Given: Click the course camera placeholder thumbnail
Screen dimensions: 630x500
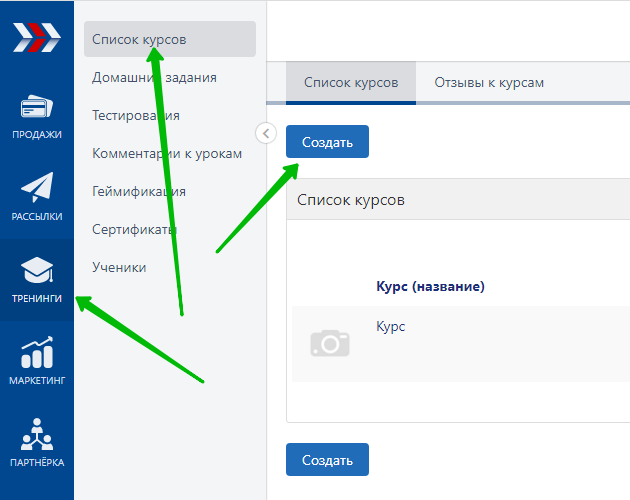Looking at the screenshot, I should (x=329, y=344).
